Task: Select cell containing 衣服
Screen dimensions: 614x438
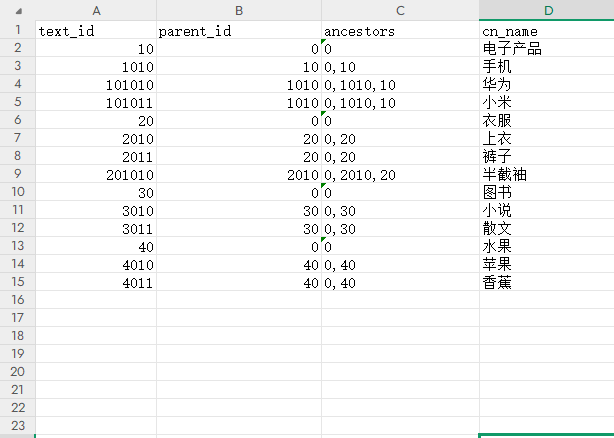Action: point(547,120)
